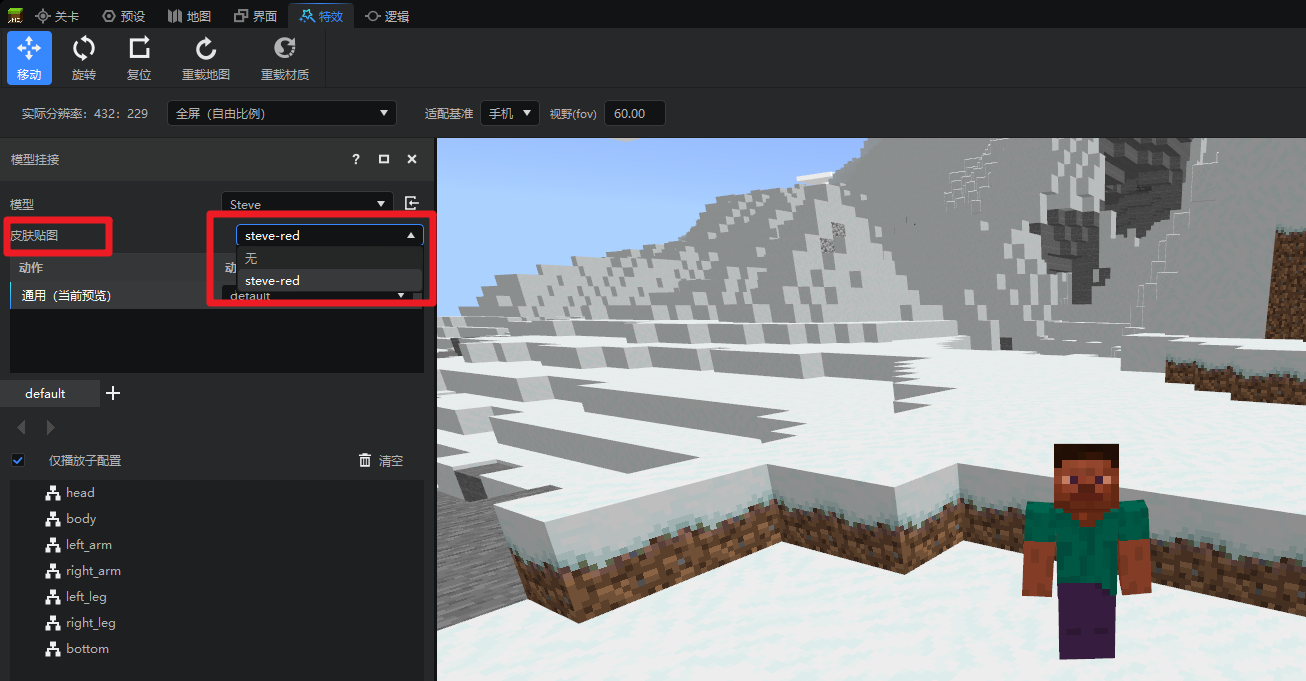The image size is (1306, 681).
Task: Click the 视野(fov) value field 60.00
Action: 635,114
